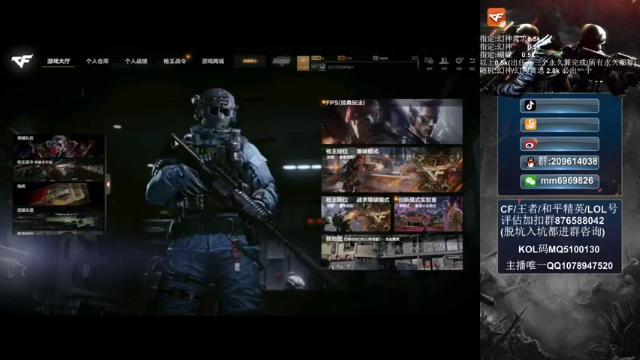Click the text KOL码MQ5100130
Viewport: 640px width, 360px height.
(x=559, y=249)
